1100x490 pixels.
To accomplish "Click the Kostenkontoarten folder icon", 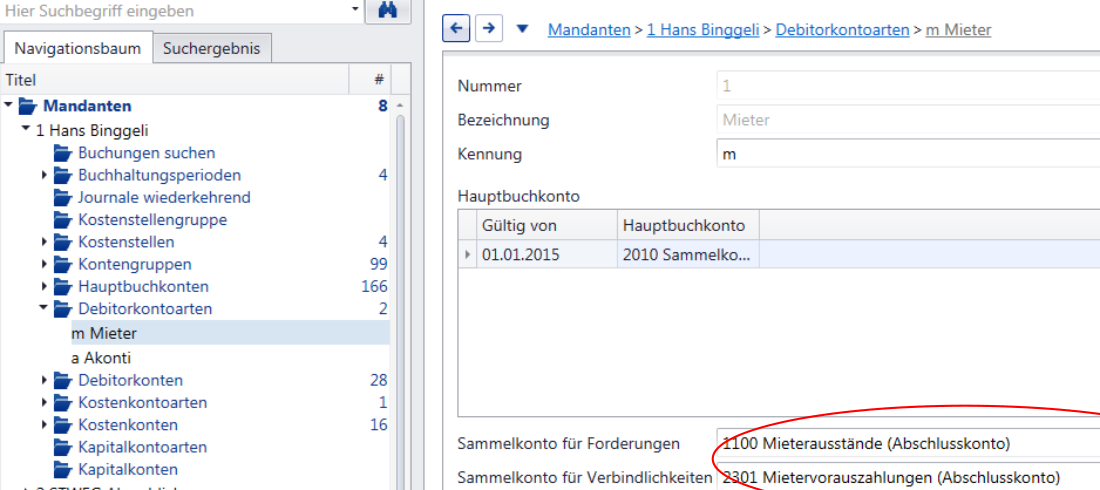I will point(63,403).
